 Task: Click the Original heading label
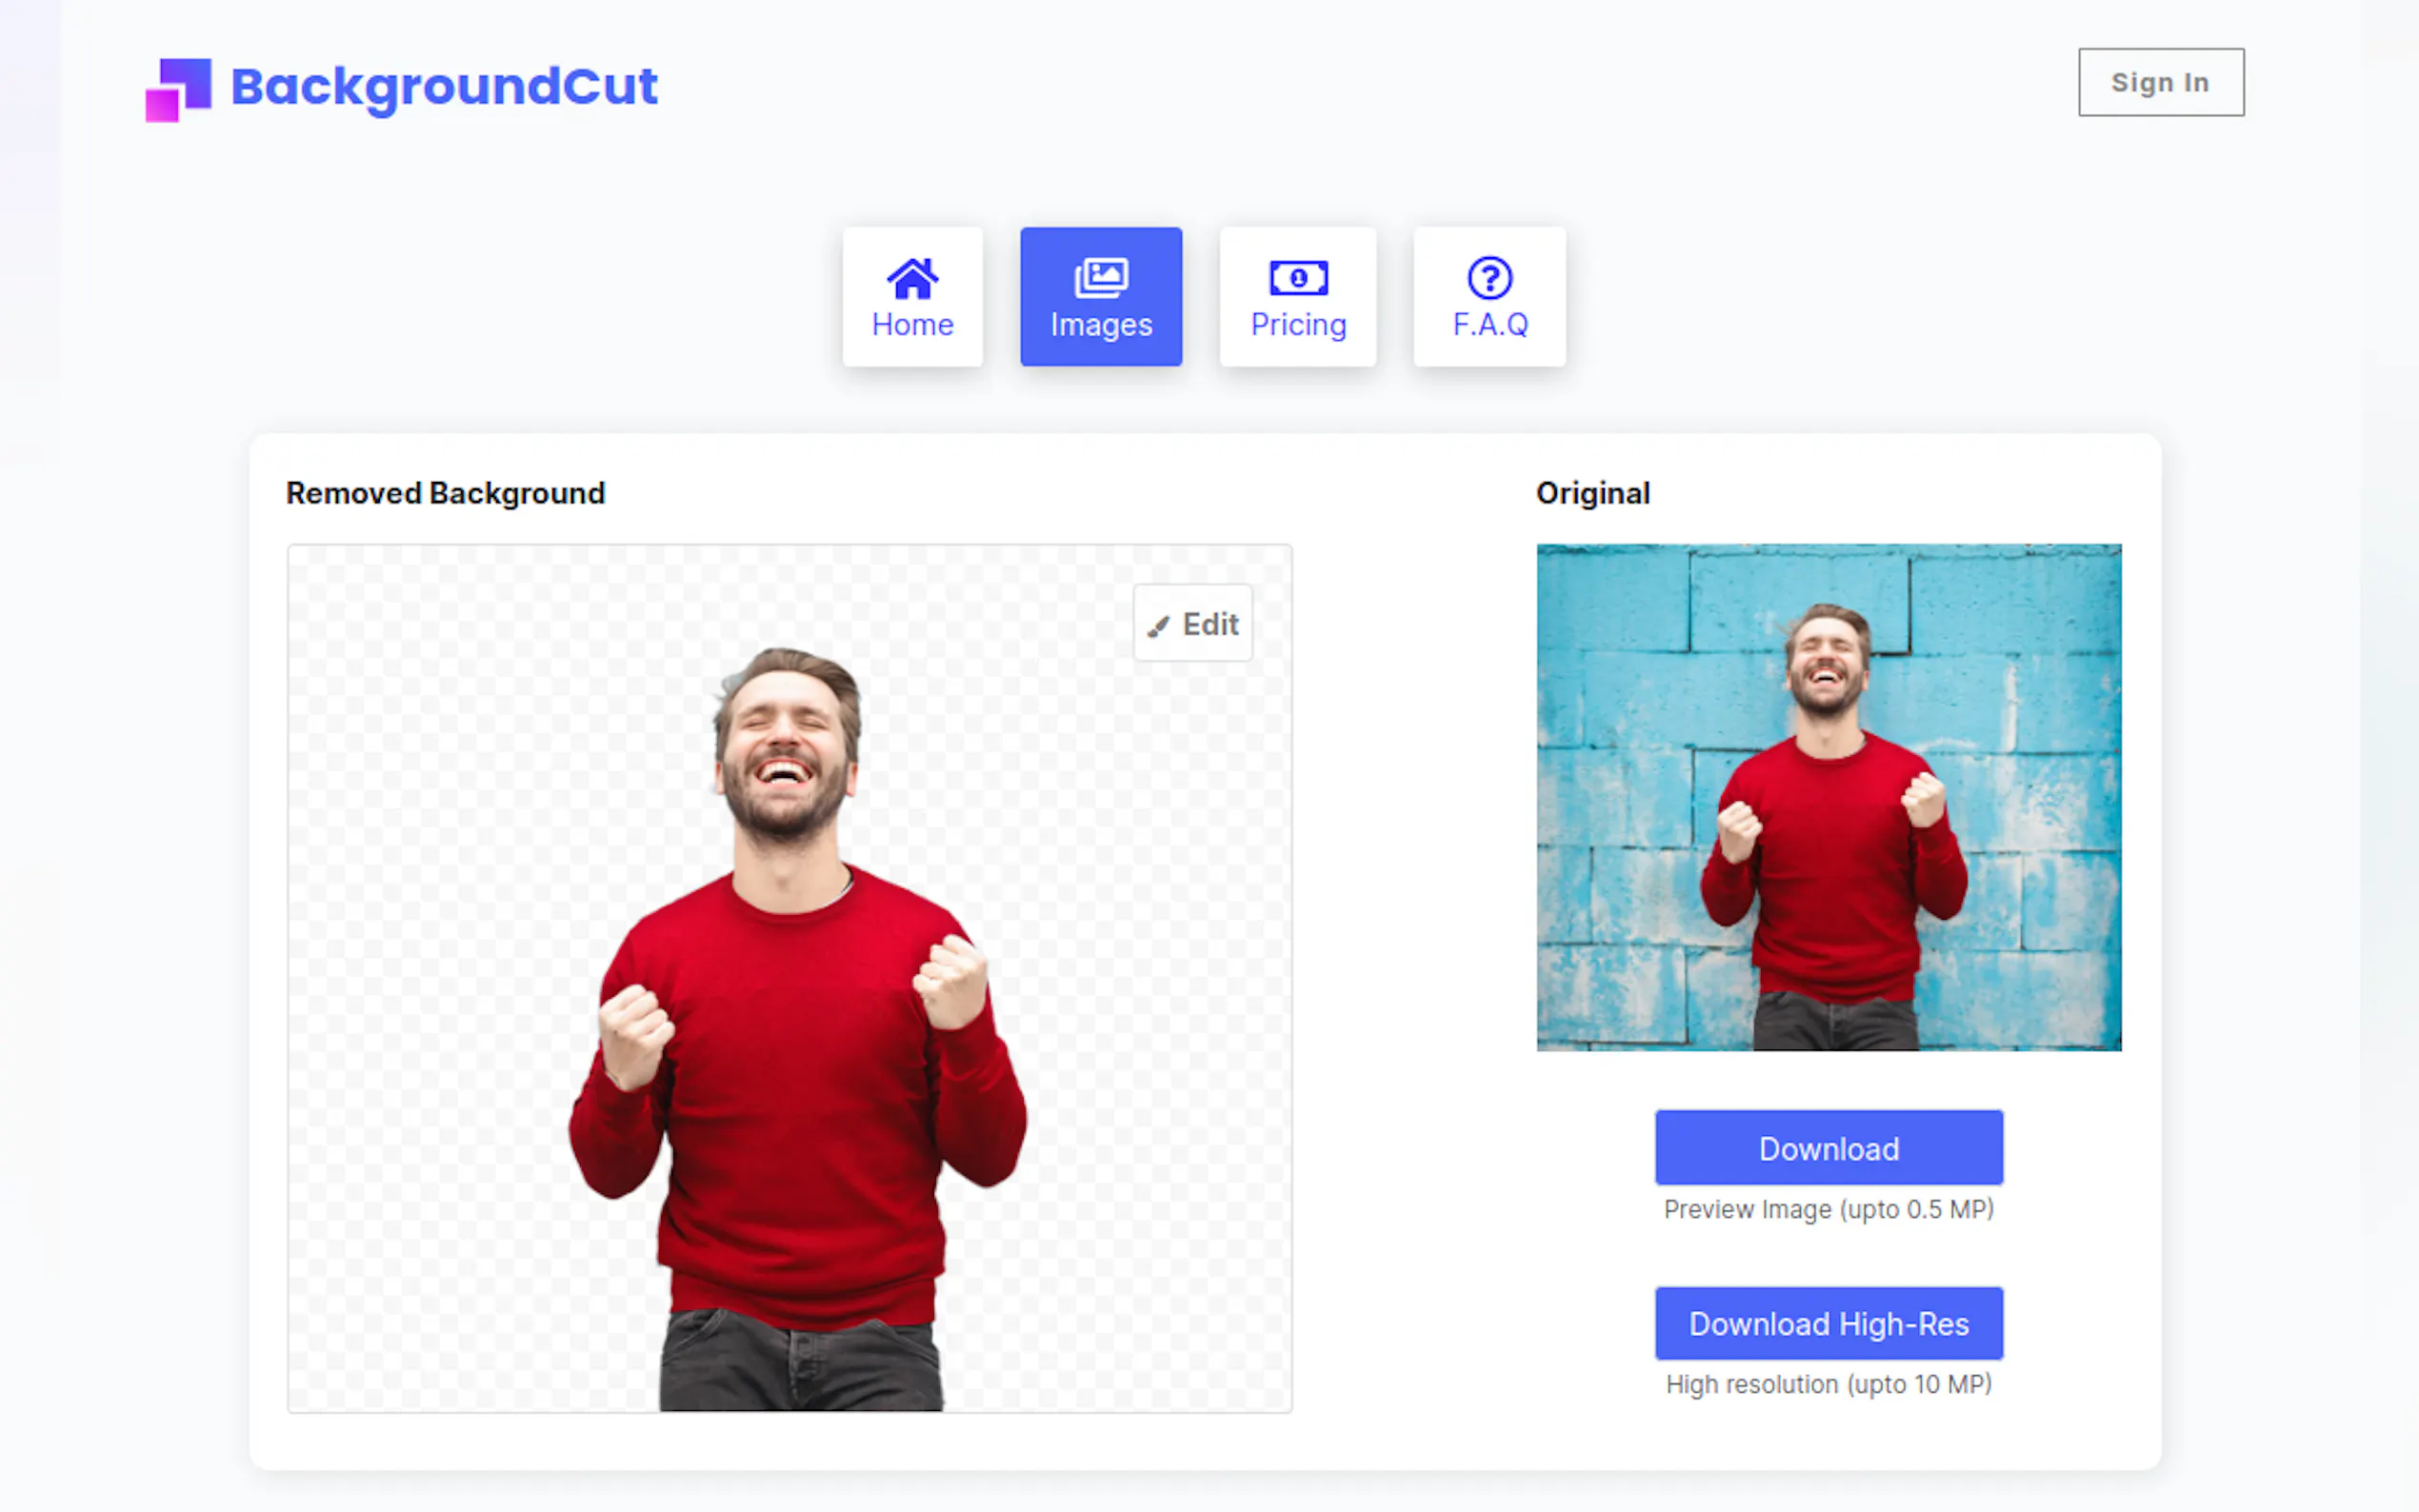pyautogui.click(x=1592, y=493)
